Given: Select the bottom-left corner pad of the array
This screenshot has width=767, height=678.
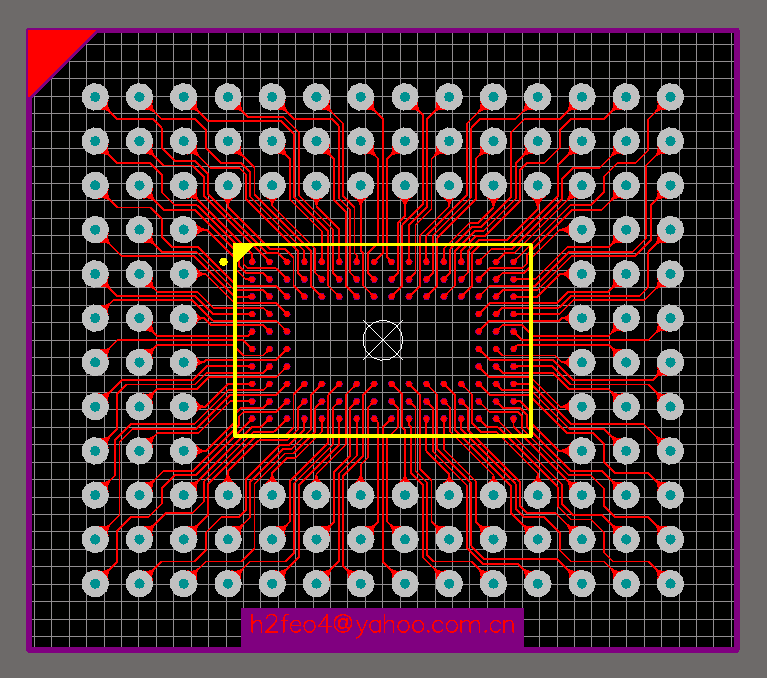Looking at the screenshot, I should (95, 584).
